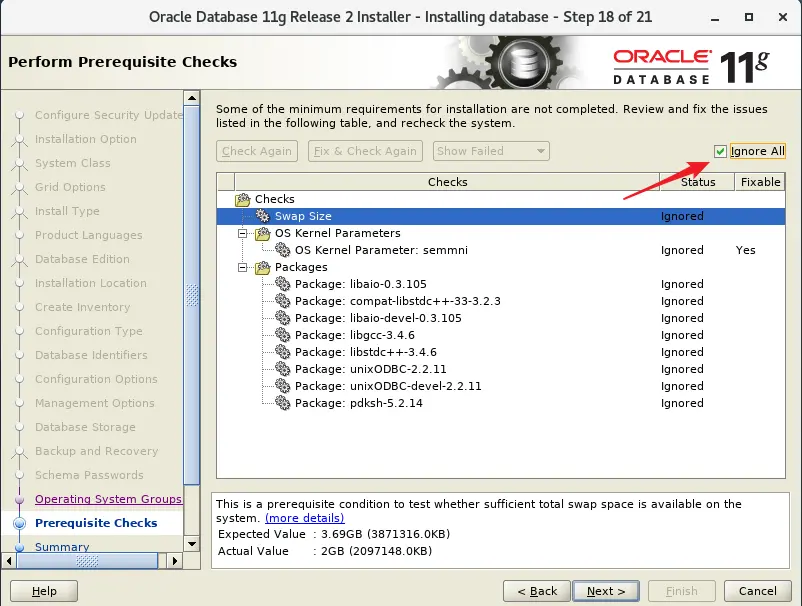The width and height of the screenshot is (802, 606).
Task: Click Schema Passwords step in sidebar
Action: point(89,475)
